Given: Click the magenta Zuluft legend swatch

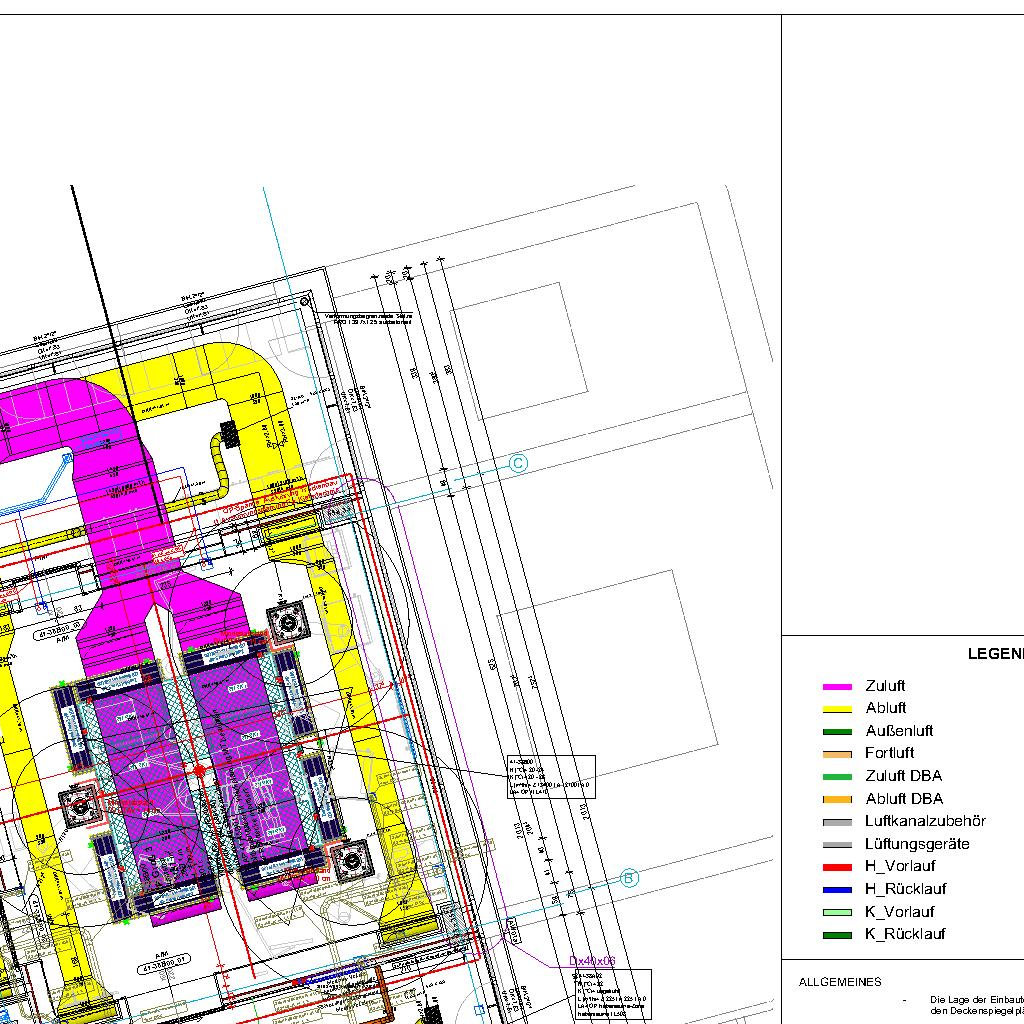Looking at the screenshot, I should pos(837,687).
